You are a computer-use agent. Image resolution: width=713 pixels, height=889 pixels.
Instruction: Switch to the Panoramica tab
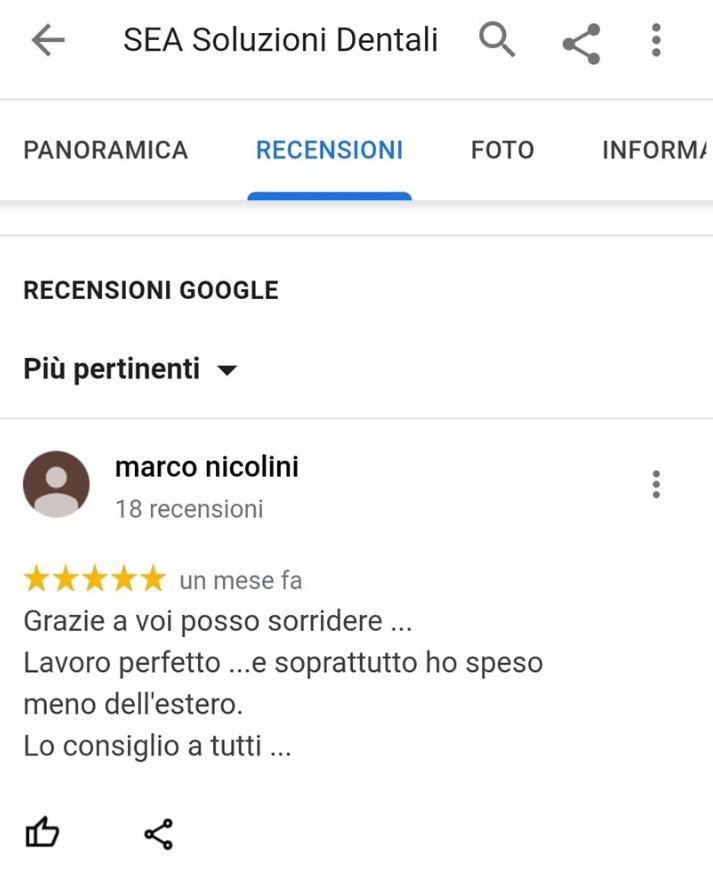[105, 150]
